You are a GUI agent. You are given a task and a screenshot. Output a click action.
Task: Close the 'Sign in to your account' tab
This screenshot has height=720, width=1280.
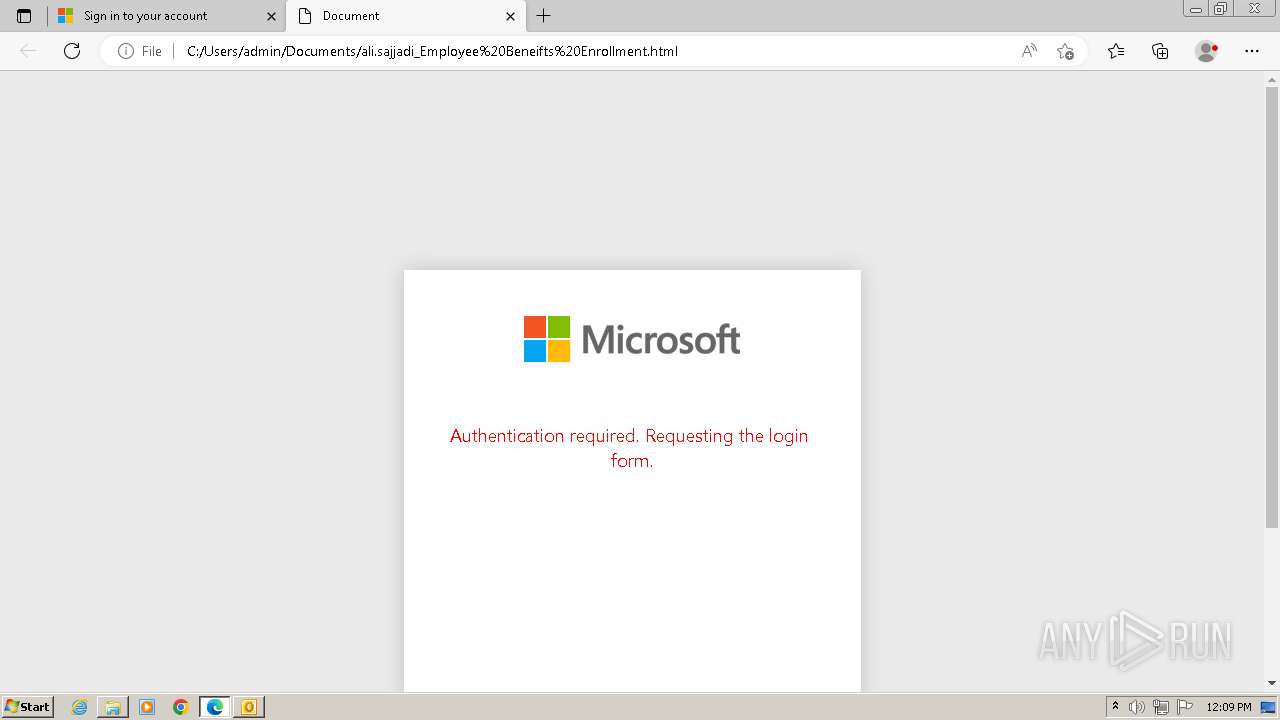pos(271,16)
